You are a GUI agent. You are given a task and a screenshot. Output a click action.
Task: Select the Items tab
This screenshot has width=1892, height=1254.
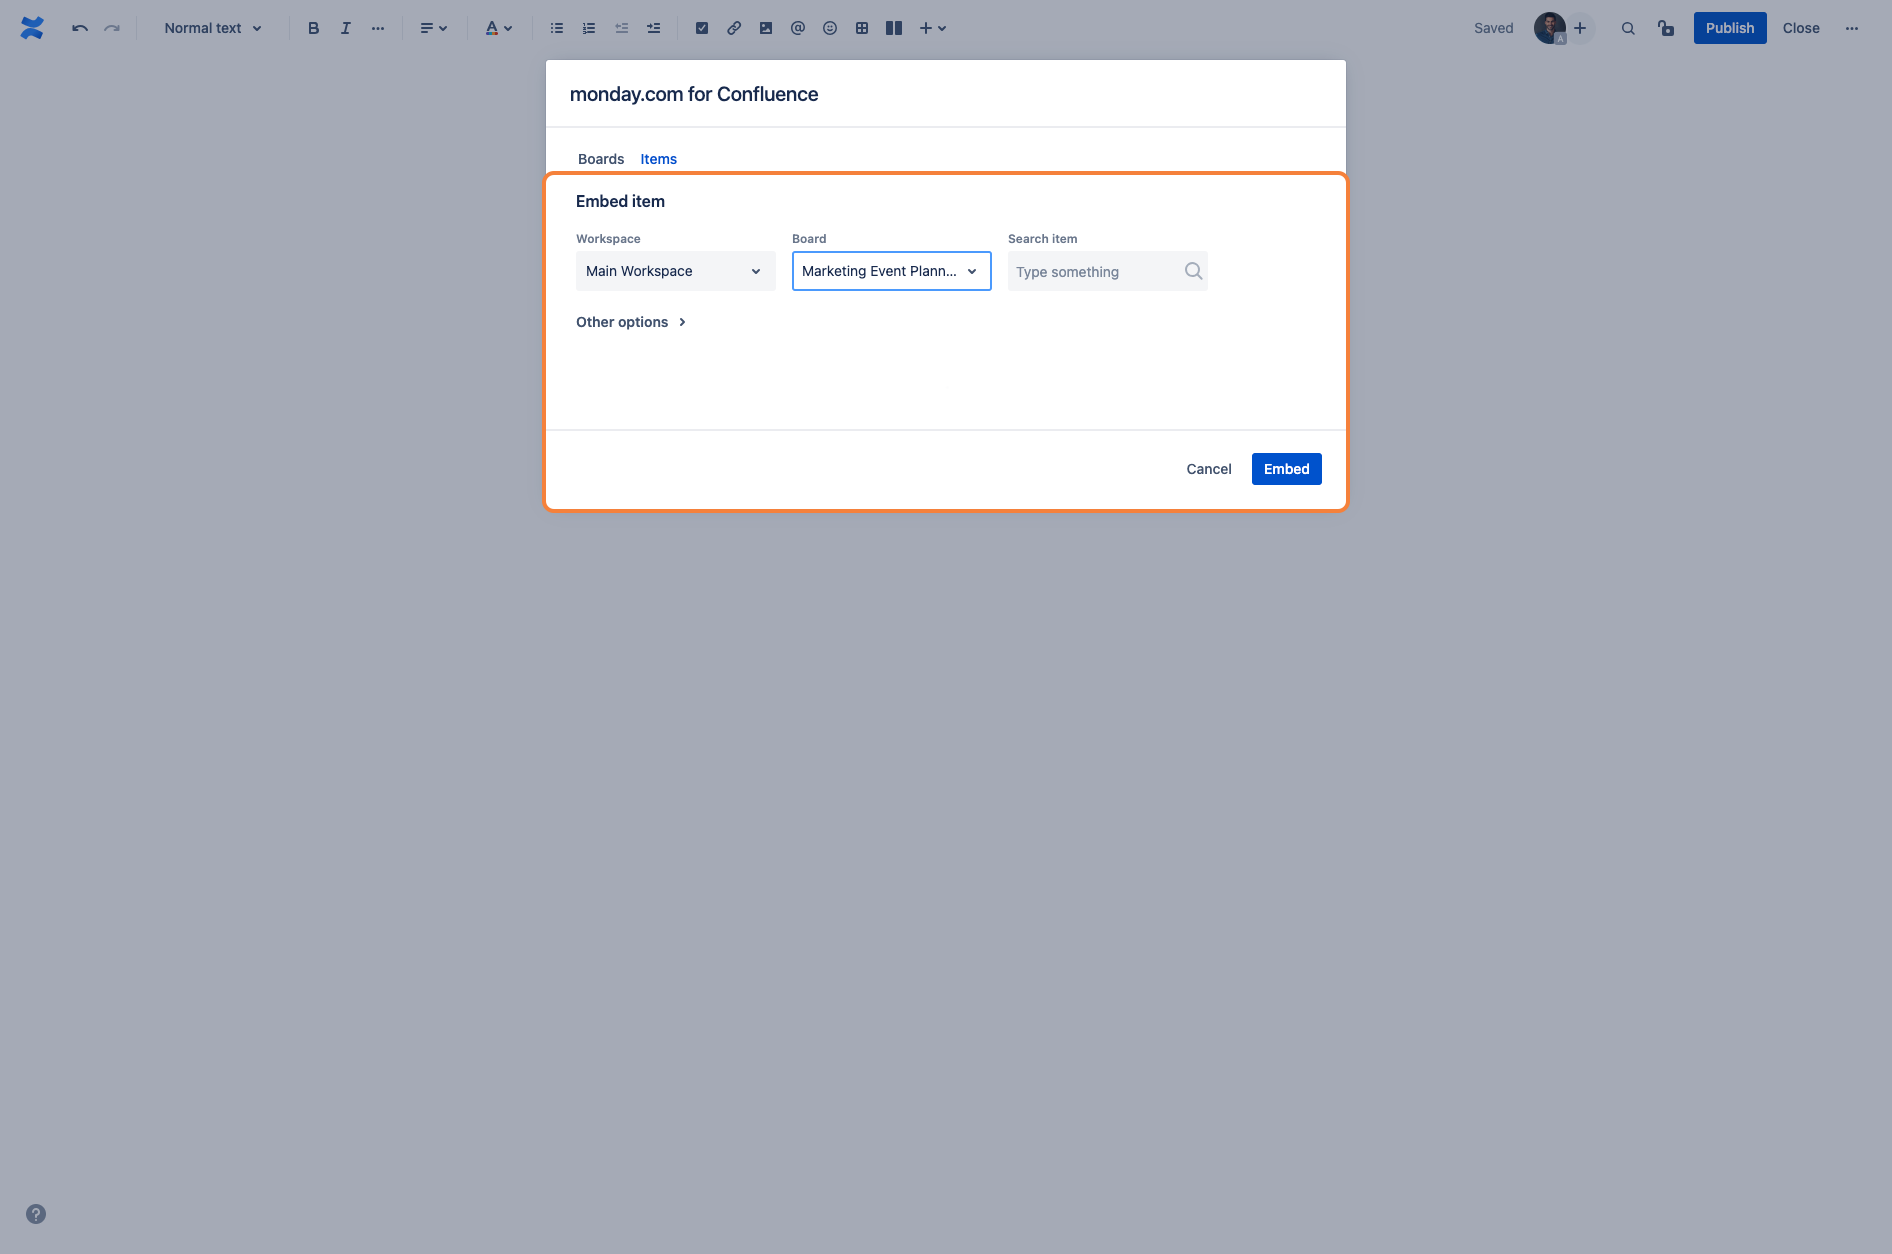[659, 159]
